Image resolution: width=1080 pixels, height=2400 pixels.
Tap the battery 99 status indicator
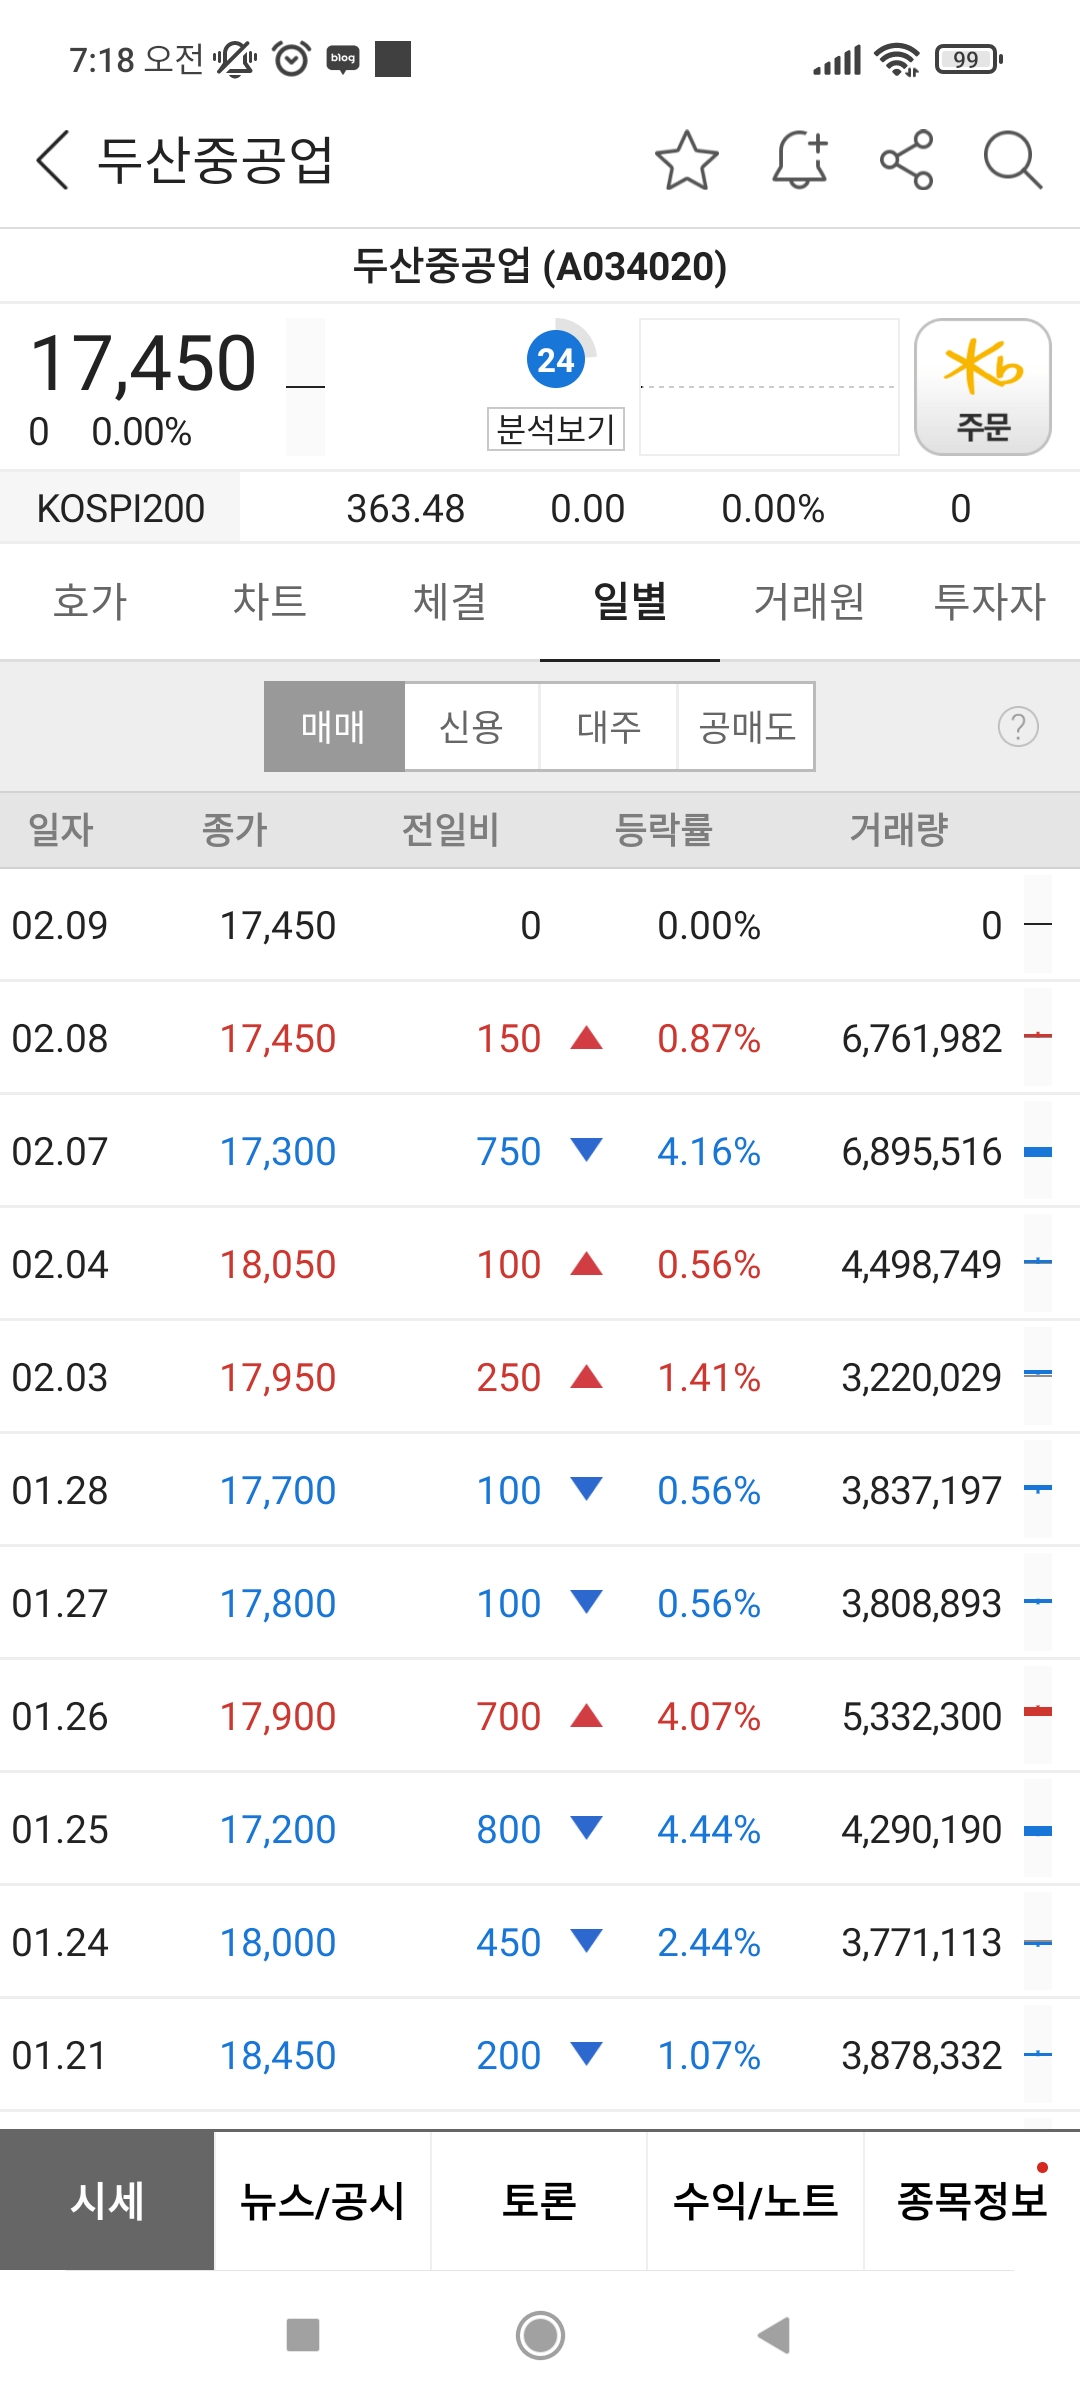click(x=968, y=59)
